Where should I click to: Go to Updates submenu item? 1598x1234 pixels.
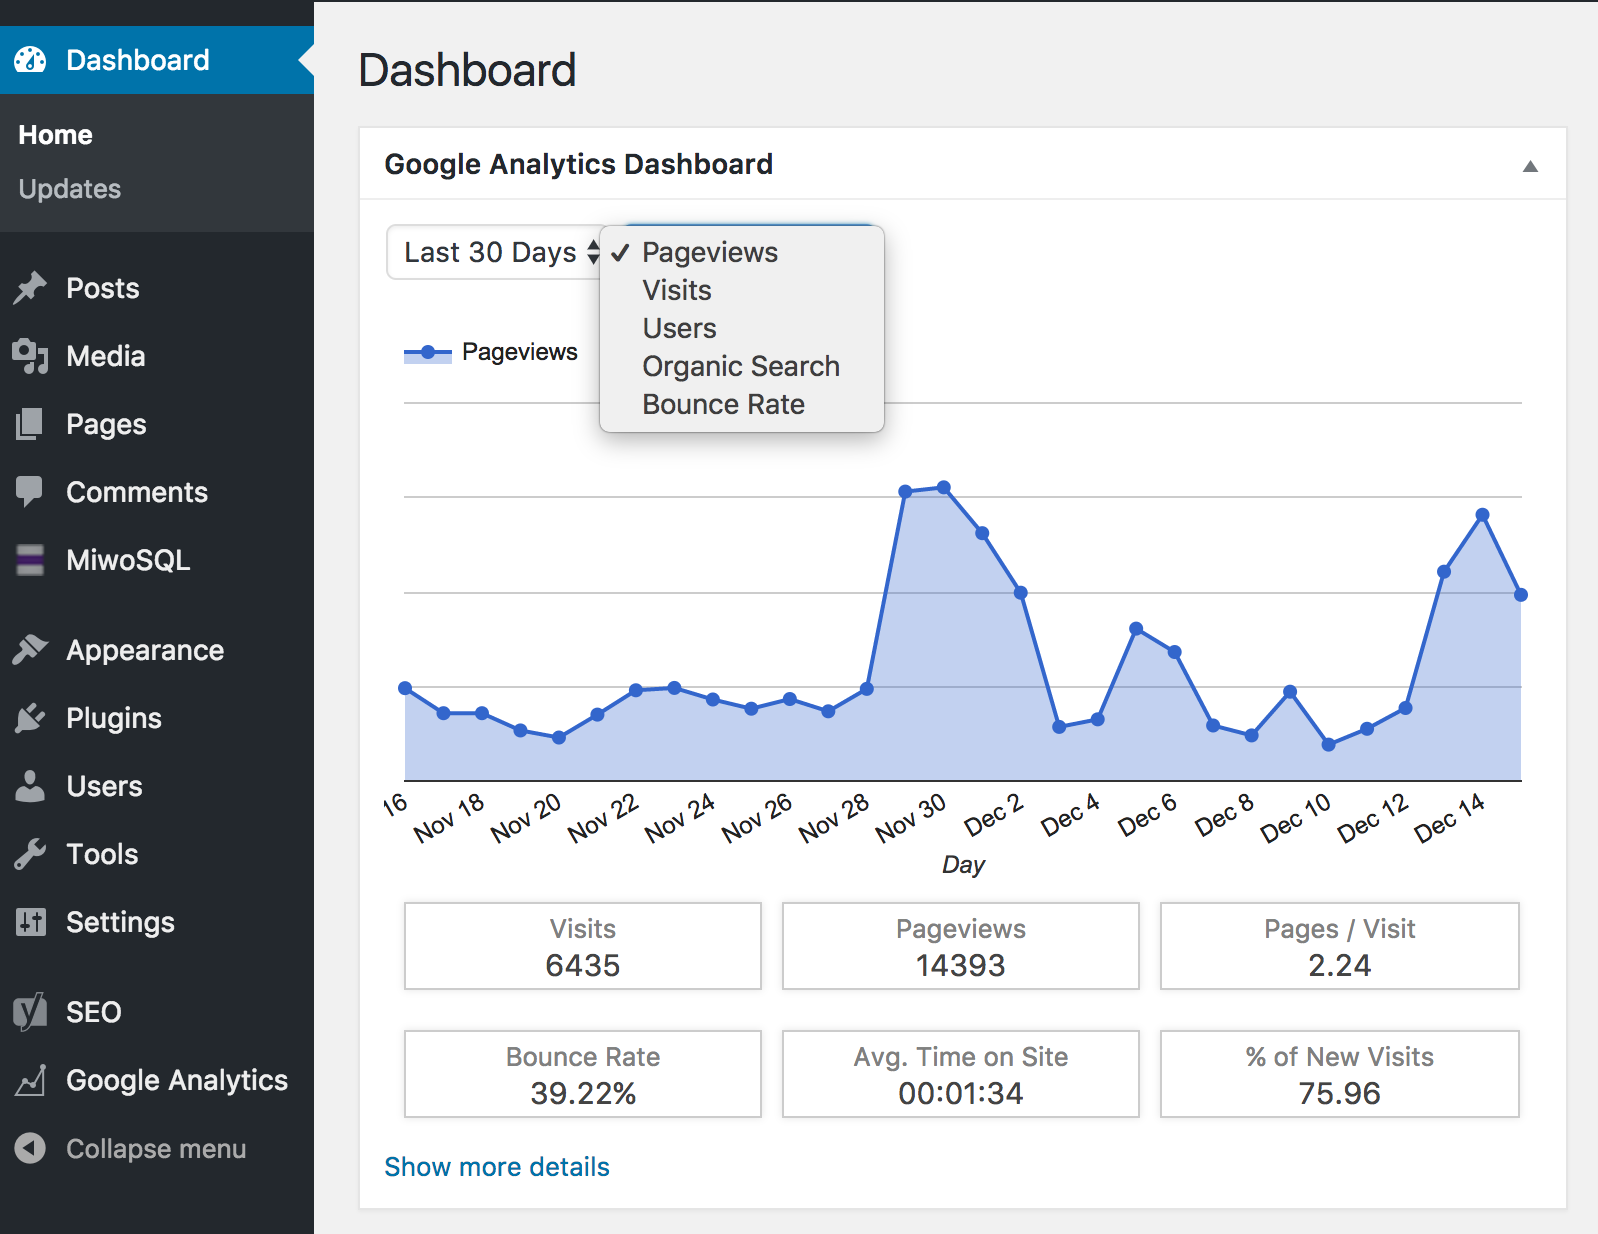pyautogui.click(x=70, y=189)
